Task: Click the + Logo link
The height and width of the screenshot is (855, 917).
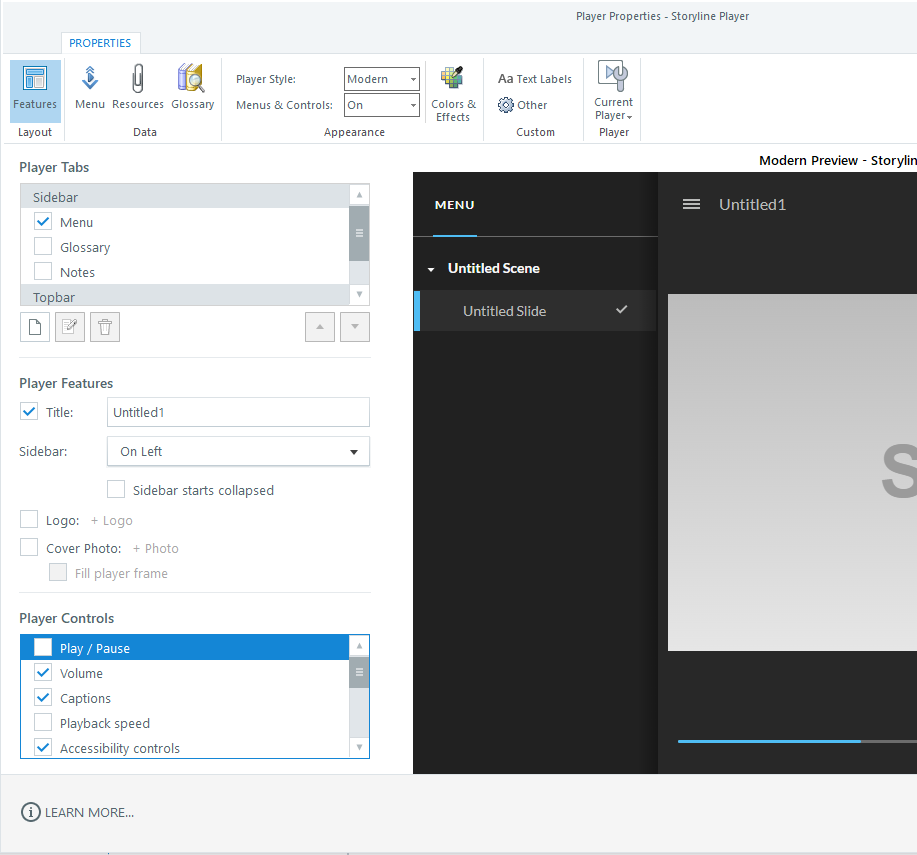Action: (x=111, y=520)
